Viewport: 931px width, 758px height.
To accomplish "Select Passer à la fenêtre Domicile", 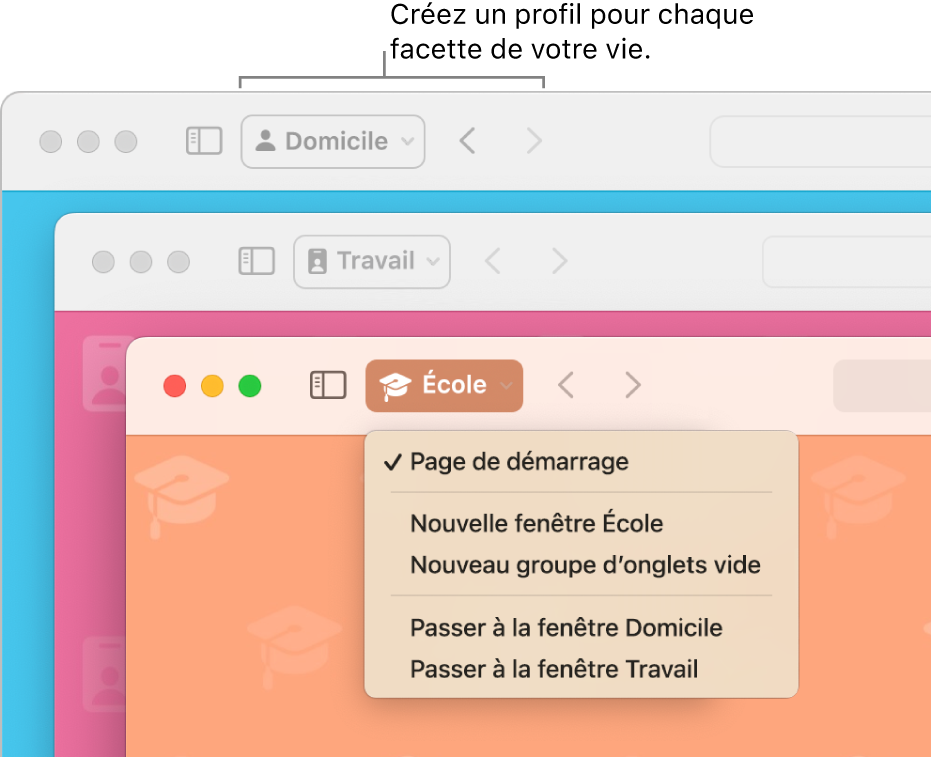I will pos(566,628).
